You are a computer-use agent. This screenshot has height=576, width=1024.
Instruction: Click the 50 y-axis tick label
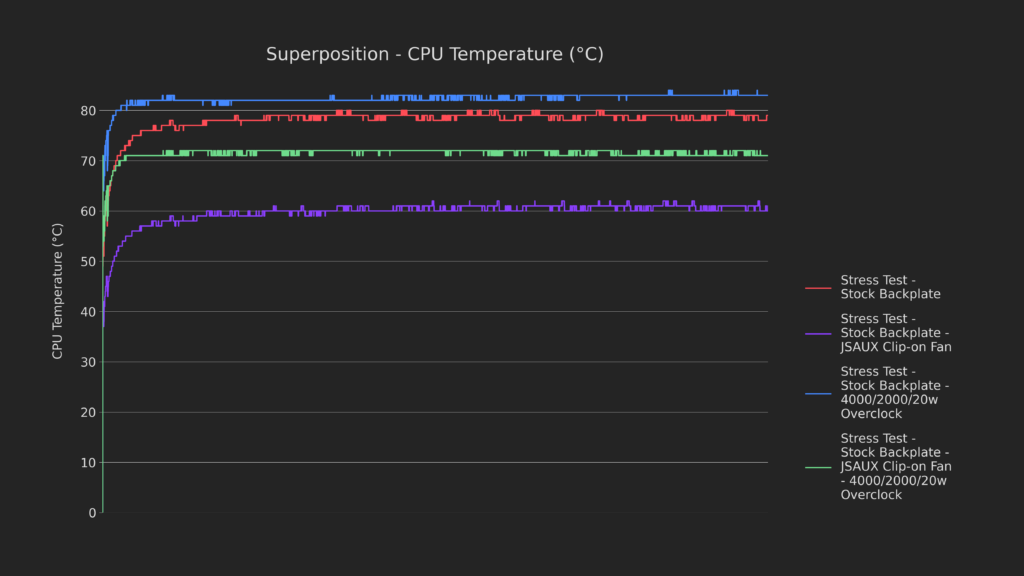89,262
